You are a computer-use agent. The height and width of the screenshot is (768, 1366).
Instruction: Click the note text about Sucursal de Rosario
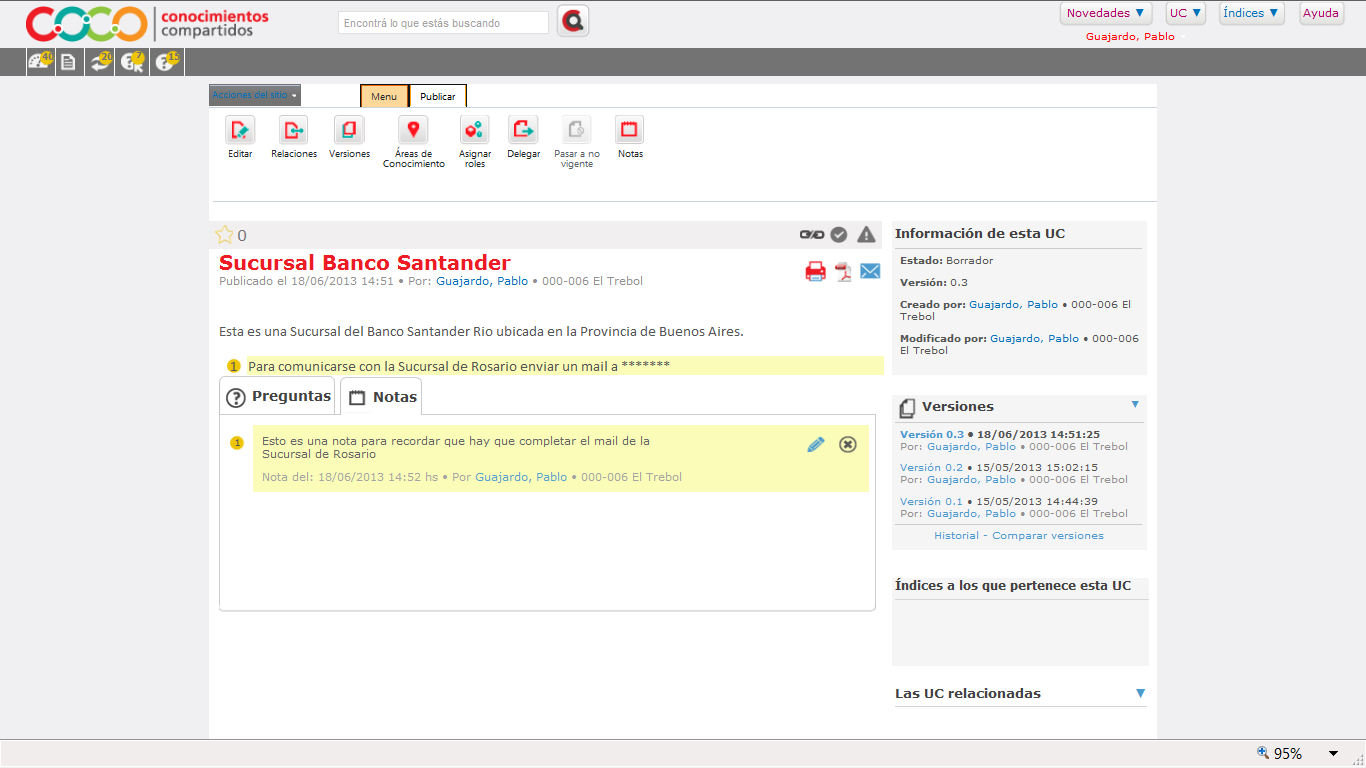pyautogui.click(x=456, y=447)
